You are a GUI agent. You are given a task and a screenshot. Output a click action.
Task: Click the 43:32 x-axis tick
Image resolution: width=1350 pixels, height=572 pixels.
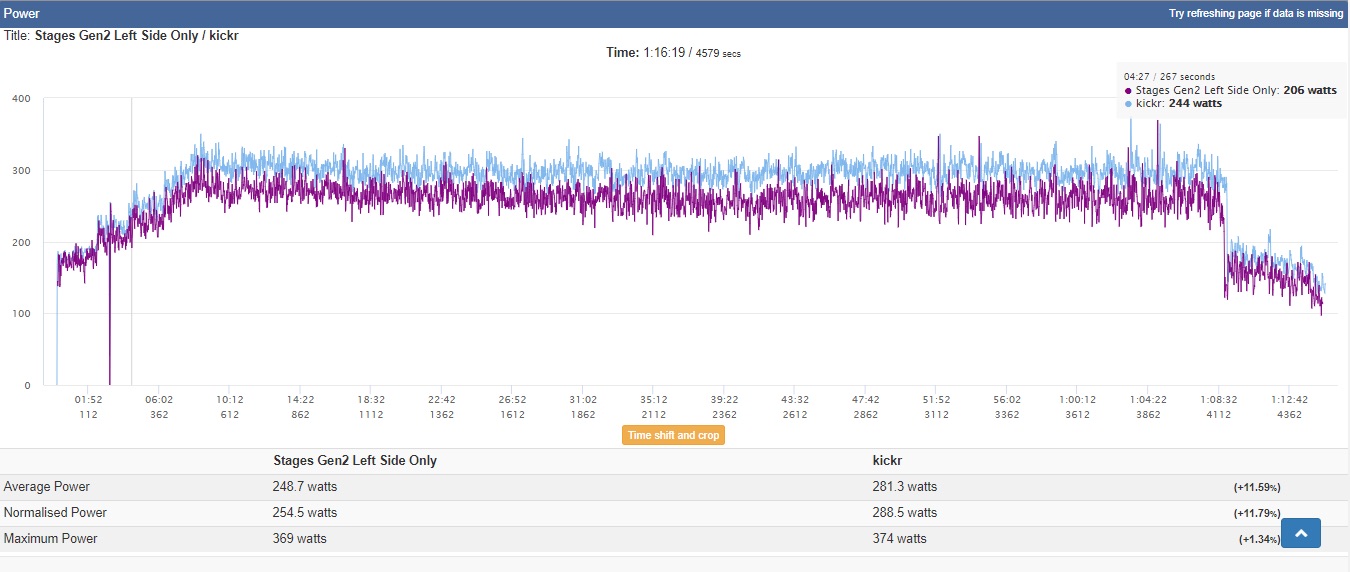click(x=795, y=400)
